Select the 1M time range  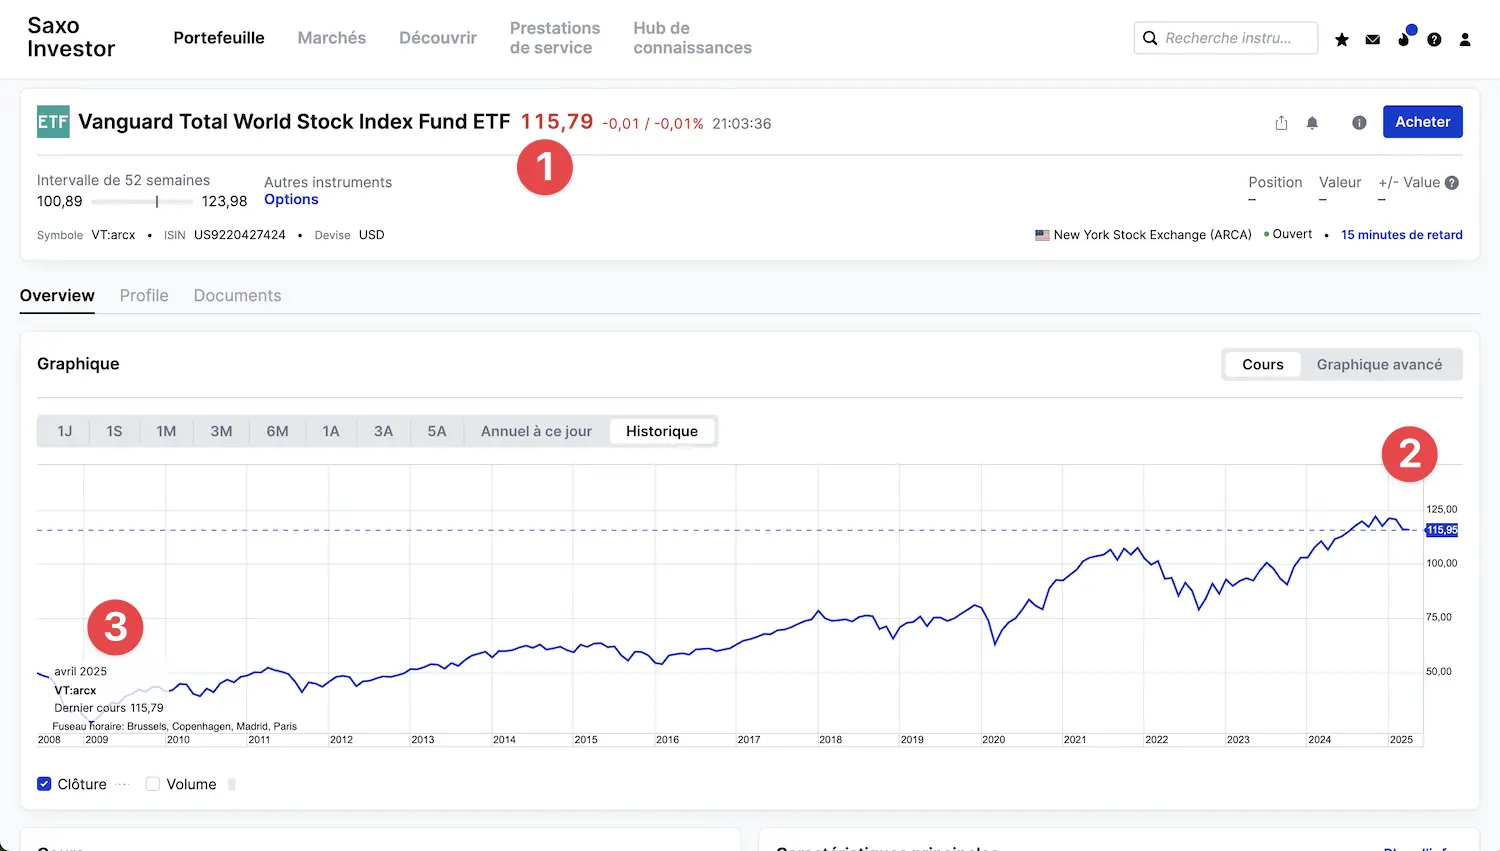point(166,431)
